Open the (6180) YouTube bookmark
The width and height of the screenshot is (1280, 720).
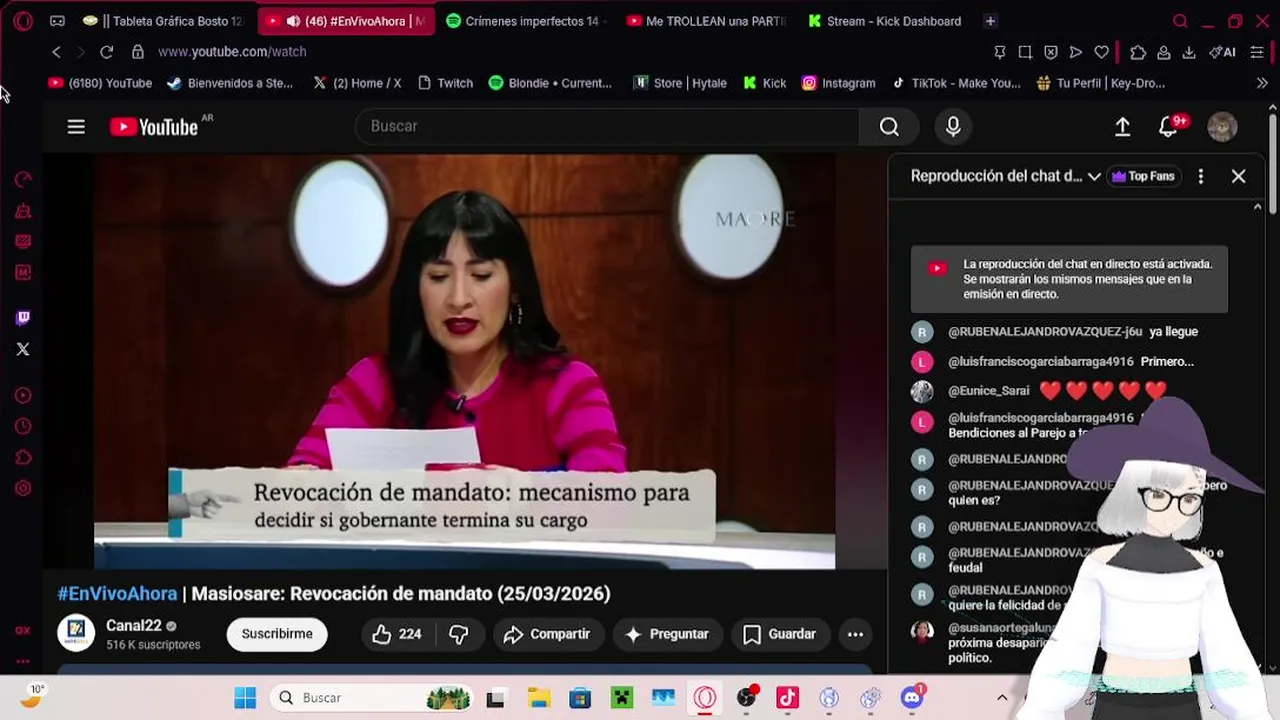click(x=100, y=83)
